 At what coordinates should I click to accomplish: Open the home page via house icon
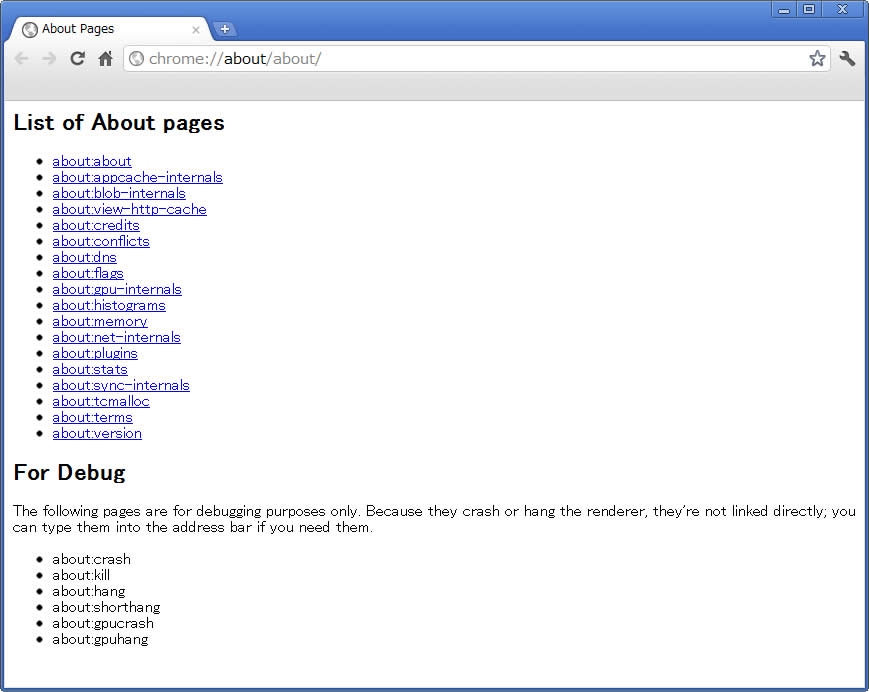tap(105, 58)
